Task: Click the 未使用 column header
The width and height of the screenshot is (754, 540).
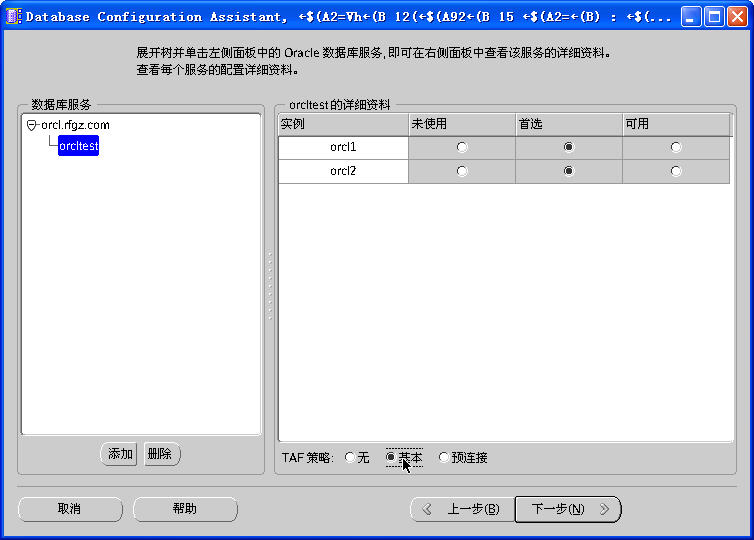Action: pos(462,125)
